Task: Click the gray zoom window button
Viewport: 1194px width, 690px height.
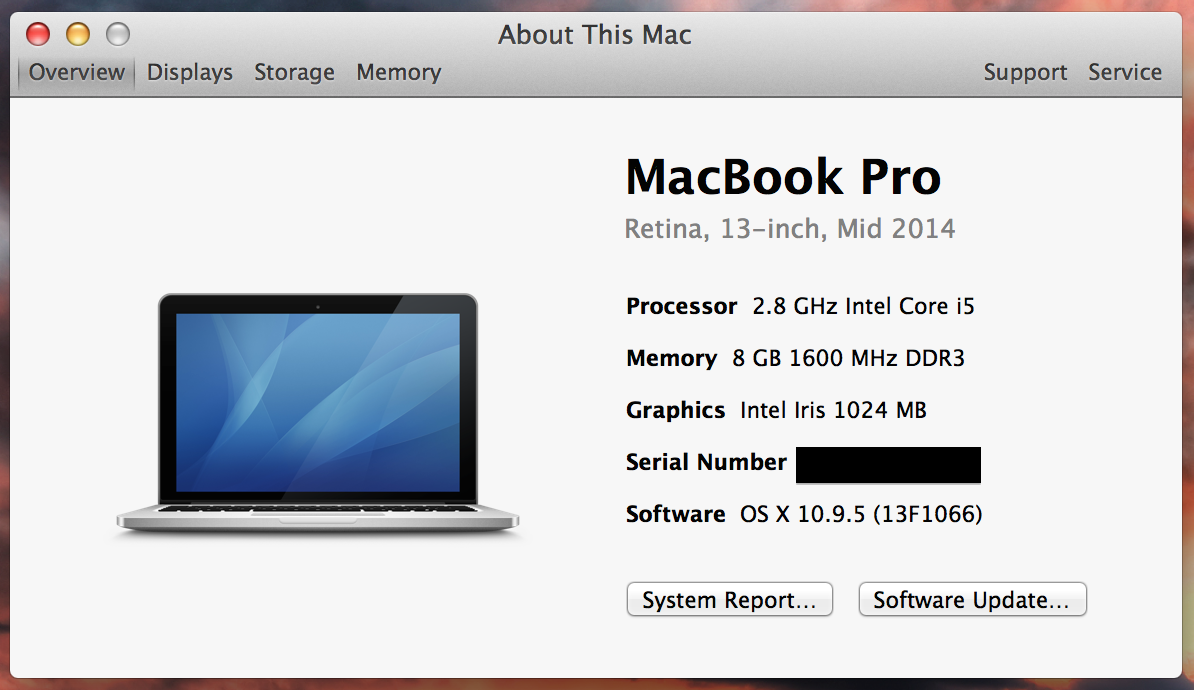Action: click(118, 34)
